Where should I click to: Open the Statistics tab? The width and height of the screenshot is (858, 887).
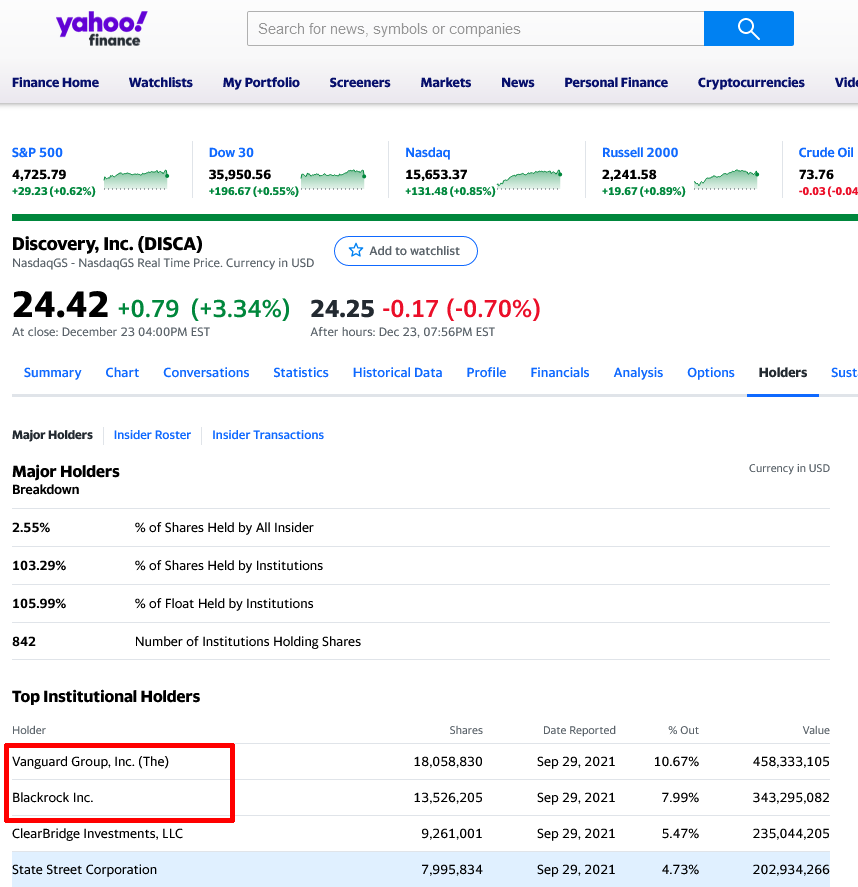point(301,373)
